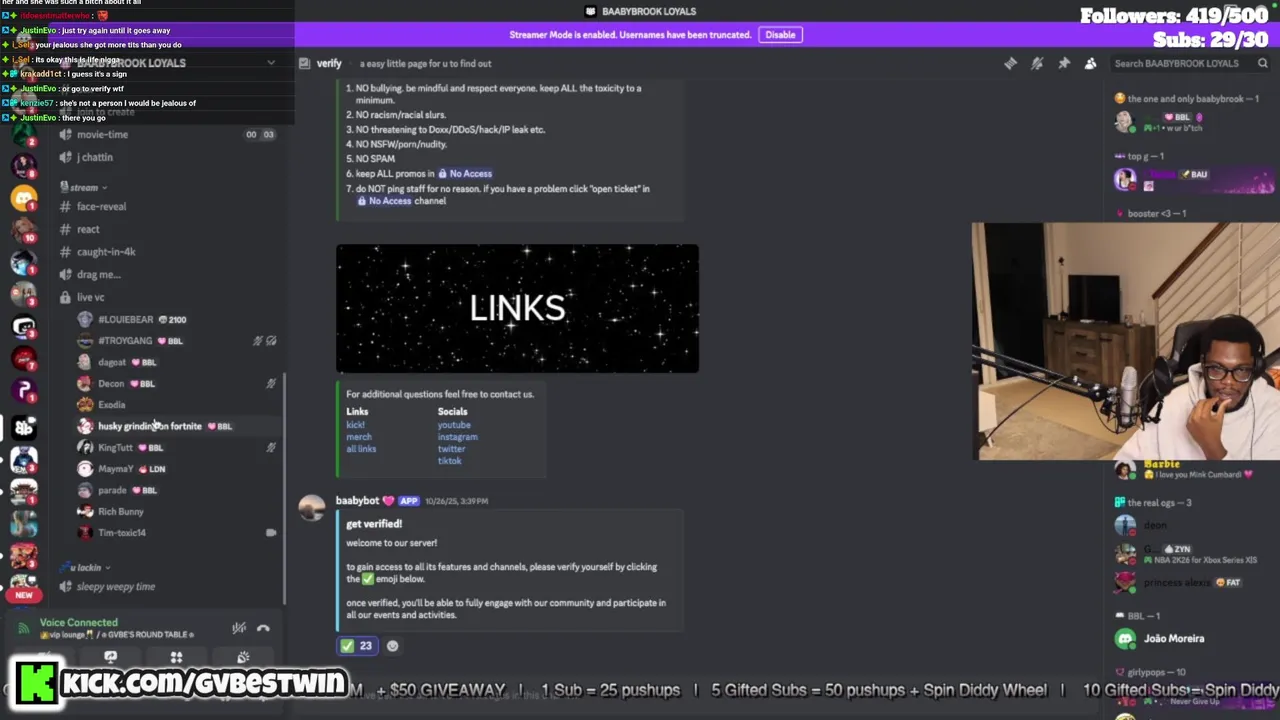The image size is (1280, 720).
Task: Open the bb server icon in sidebar
Action: [24, 426]
